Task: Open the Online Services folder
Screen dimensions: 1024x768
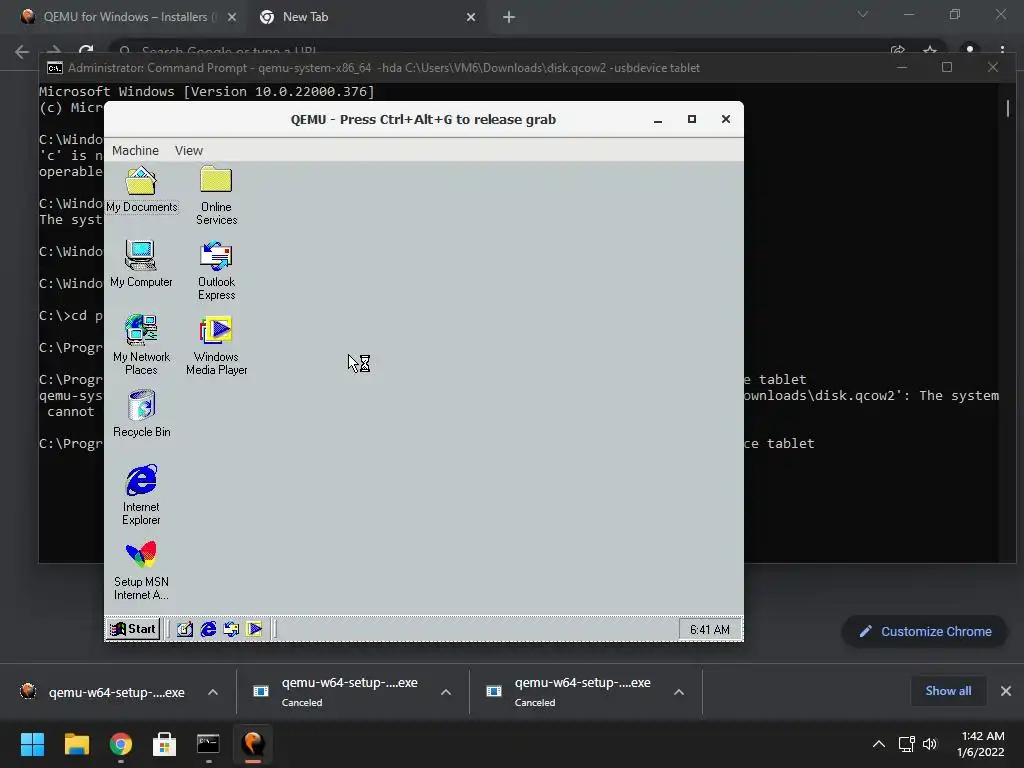Action: pos(216,195)
